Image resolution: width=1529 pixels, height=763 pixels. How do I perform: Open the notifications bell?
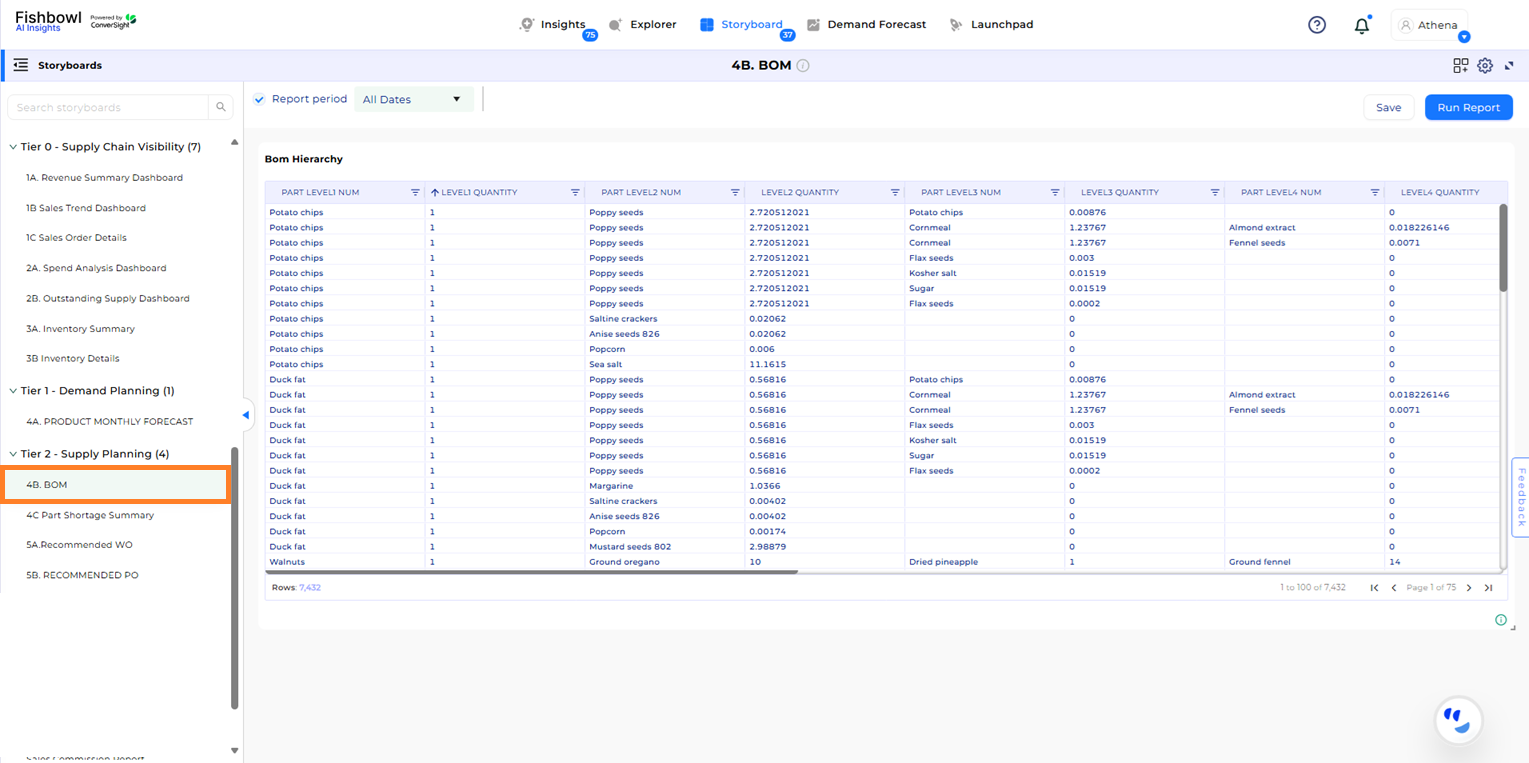coord(1361,26)
